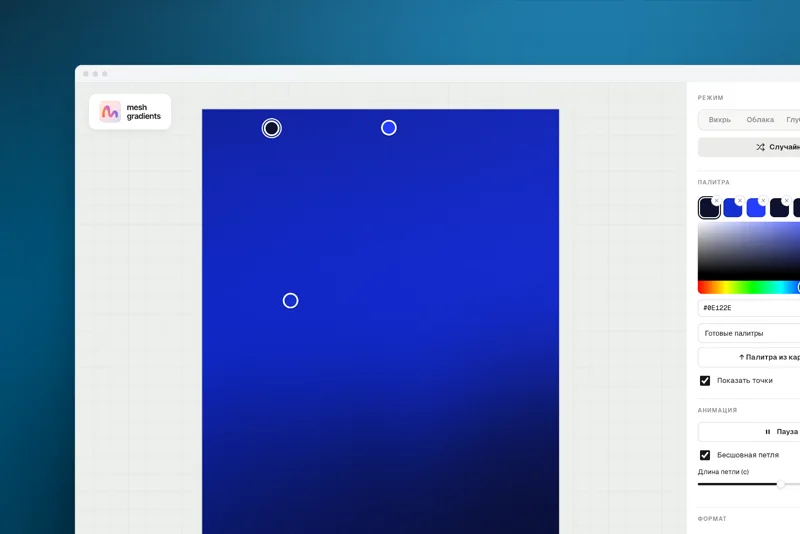
Task: Select the dark navy gradient control point
Action: coord(271,128)
